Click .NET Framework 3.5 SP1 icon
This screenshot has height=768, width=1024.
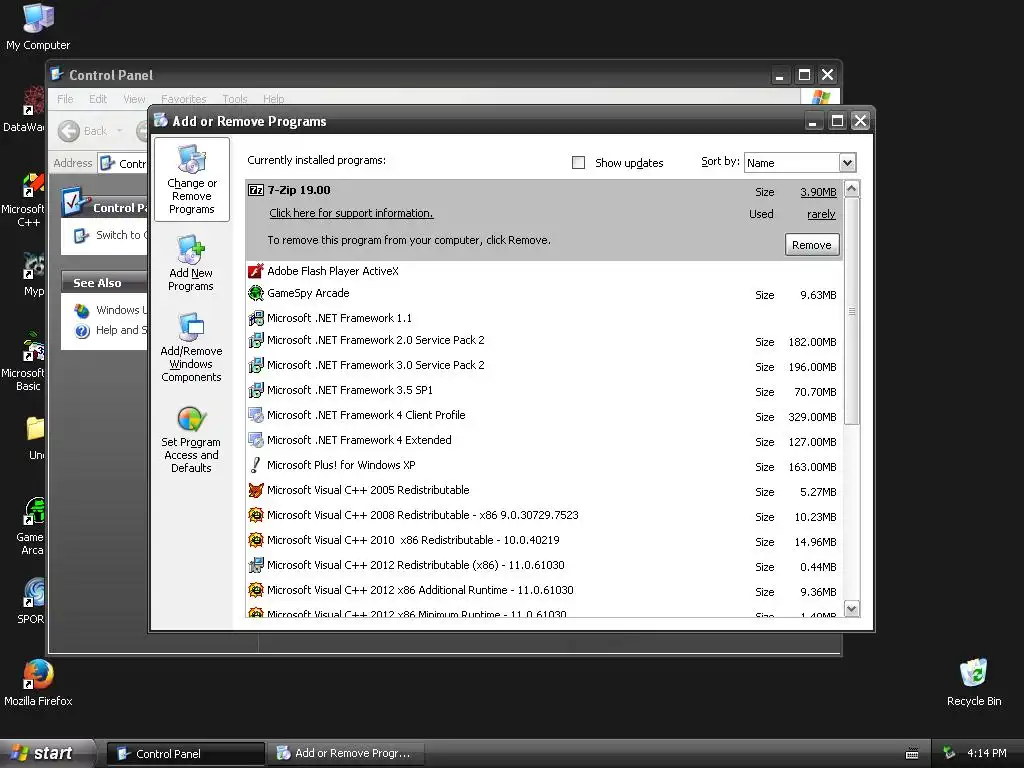(x=256, y=391)
